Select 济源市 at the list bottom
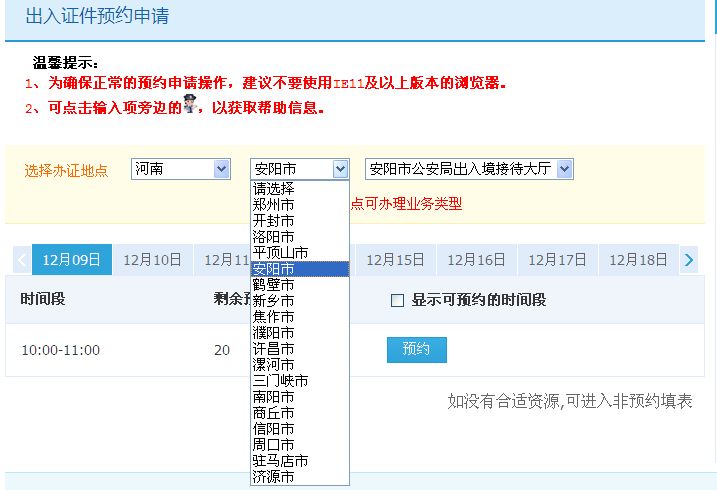The height and width of the screenshot is (490, 717). [x=273, y=477]
